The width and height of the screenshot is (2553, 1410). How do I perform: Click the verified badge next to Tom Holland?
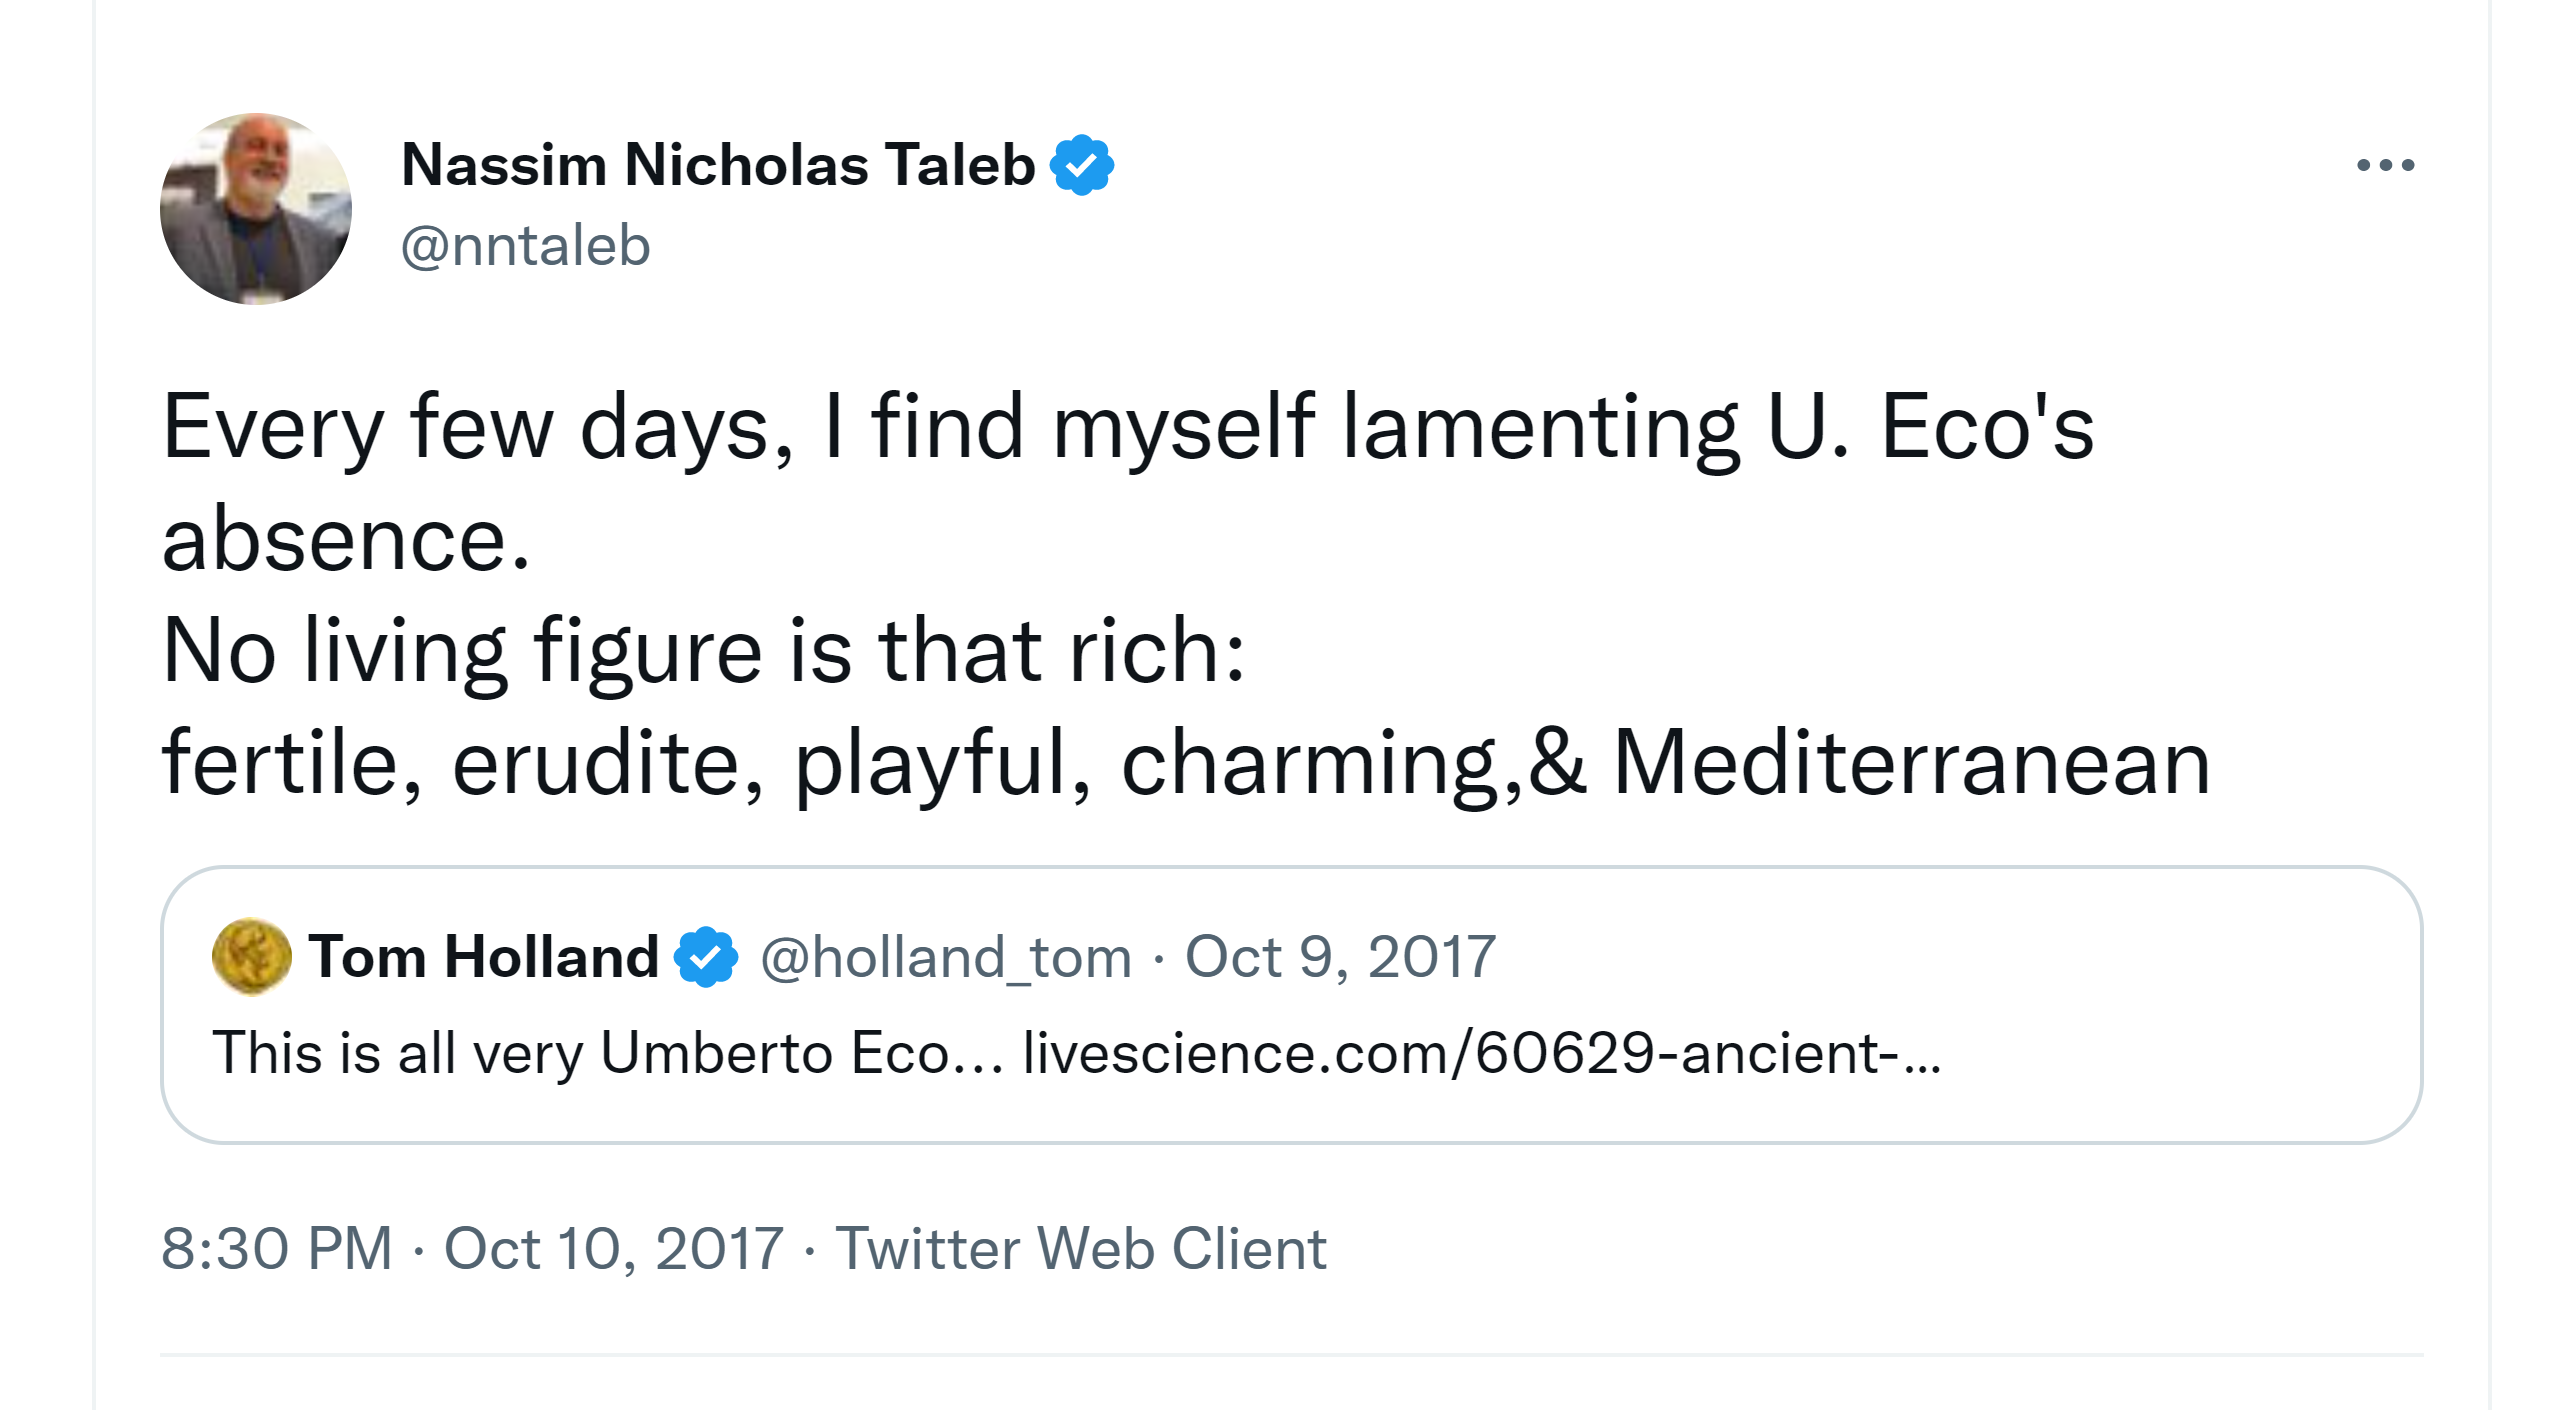[706, 957]
